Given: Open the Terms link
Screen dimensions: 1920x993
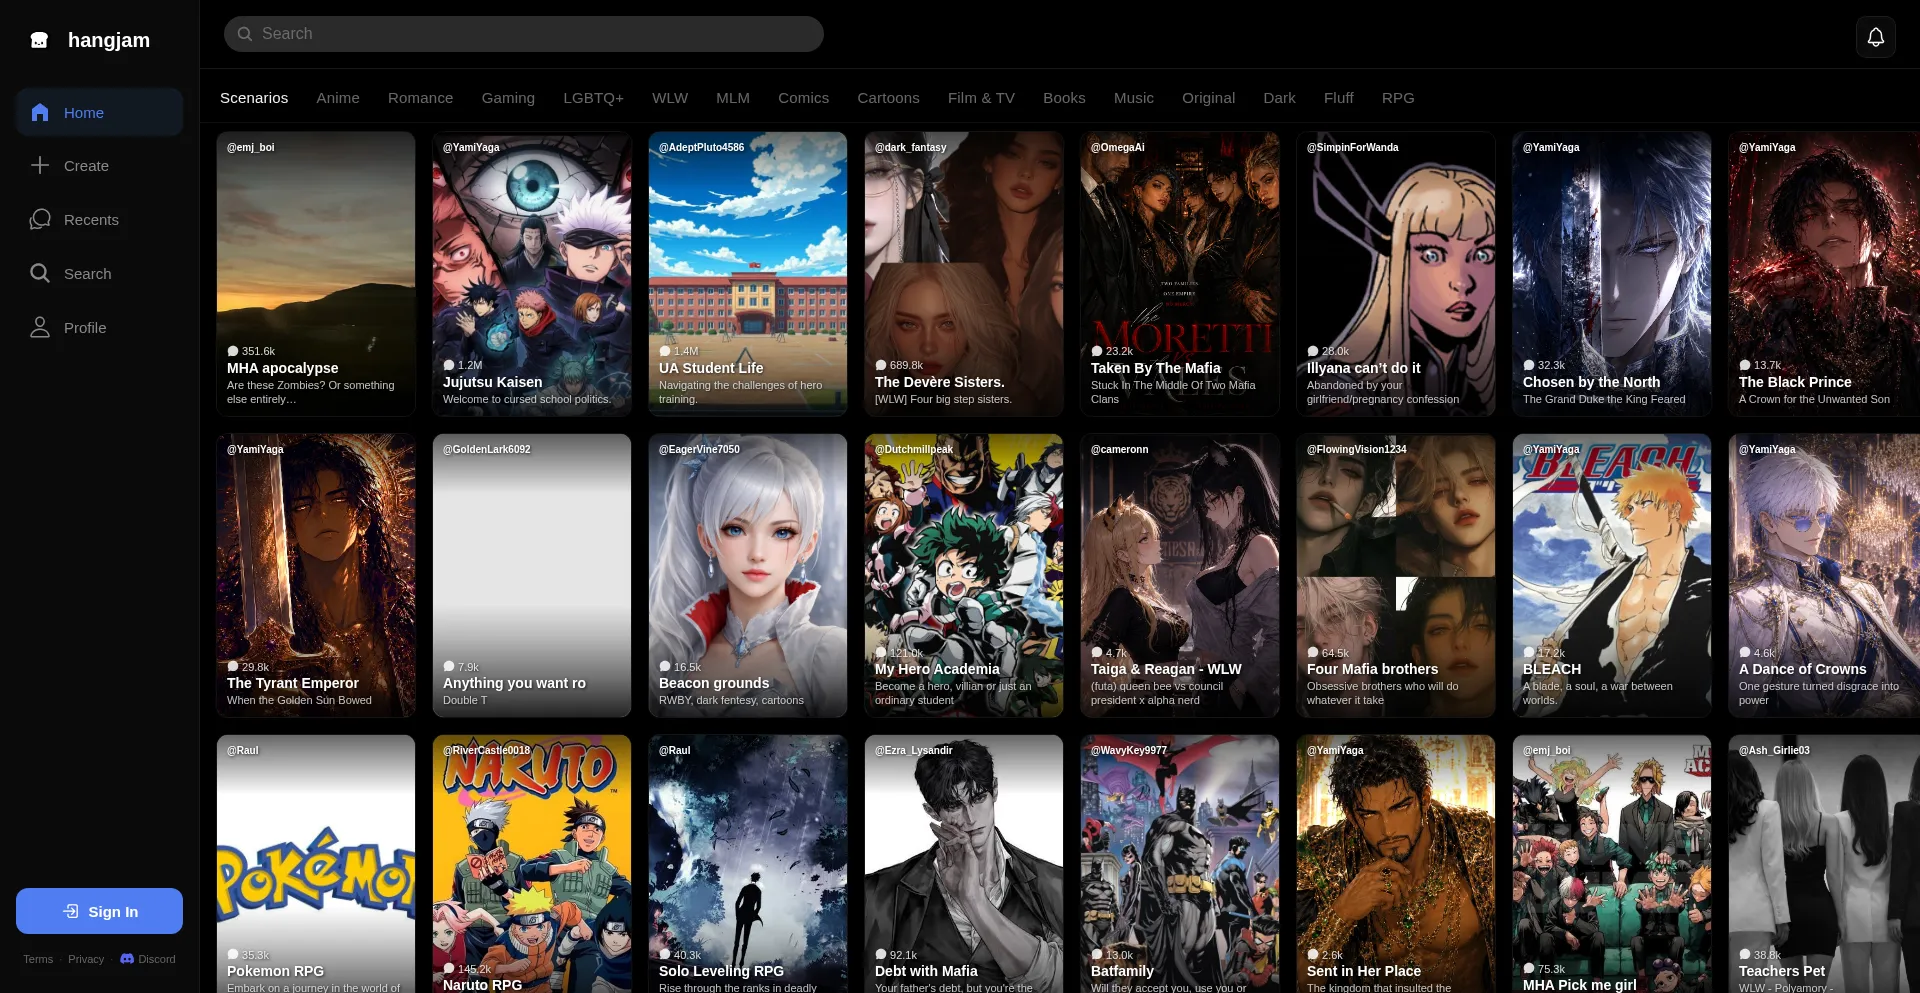Looking at the screenshot, I should tap(38, 959).
